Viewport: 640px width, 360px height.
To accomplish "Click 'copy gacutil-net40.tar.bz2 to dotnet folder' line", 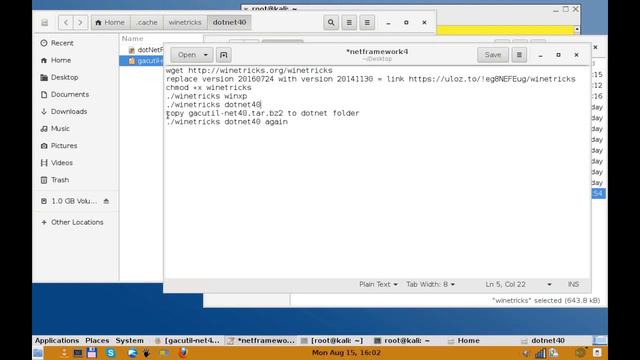I will point(262,113).
